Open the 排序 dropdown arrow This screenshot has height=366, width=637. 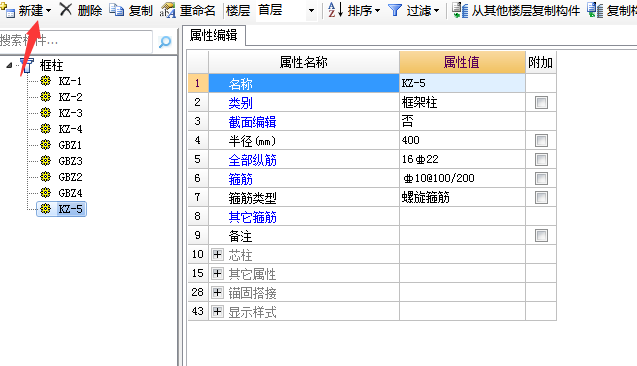[377, 11]
